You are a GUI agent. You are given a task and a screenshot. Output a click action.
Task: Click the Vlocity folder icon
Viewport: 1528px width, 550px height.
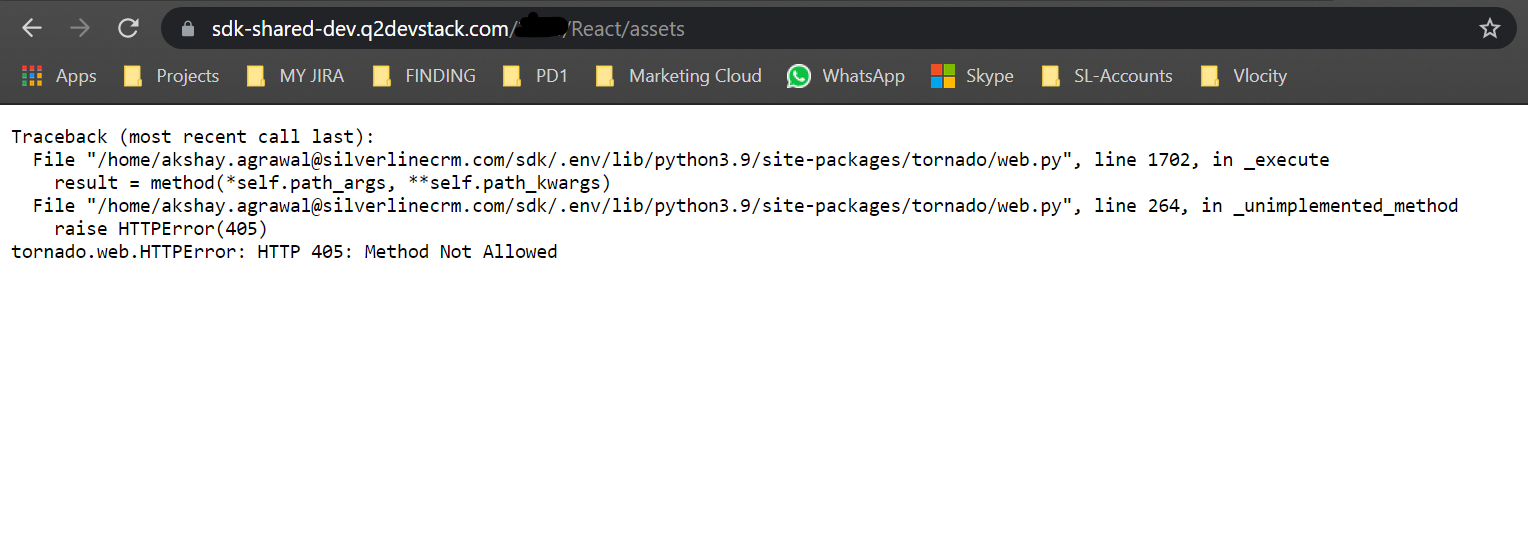pos(1209,76)
